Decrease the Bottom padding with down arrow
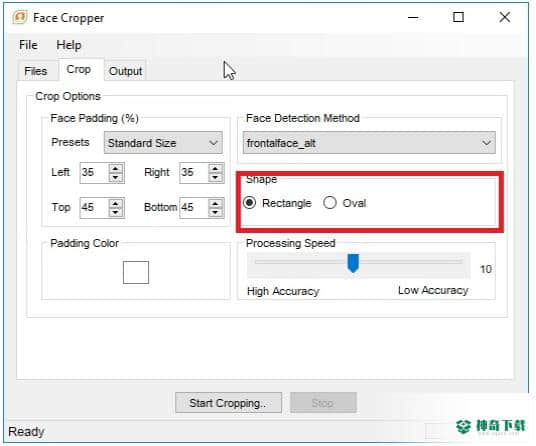Viewport: 536px width, 446px height. pyautogui.click(x=215, y=212)
